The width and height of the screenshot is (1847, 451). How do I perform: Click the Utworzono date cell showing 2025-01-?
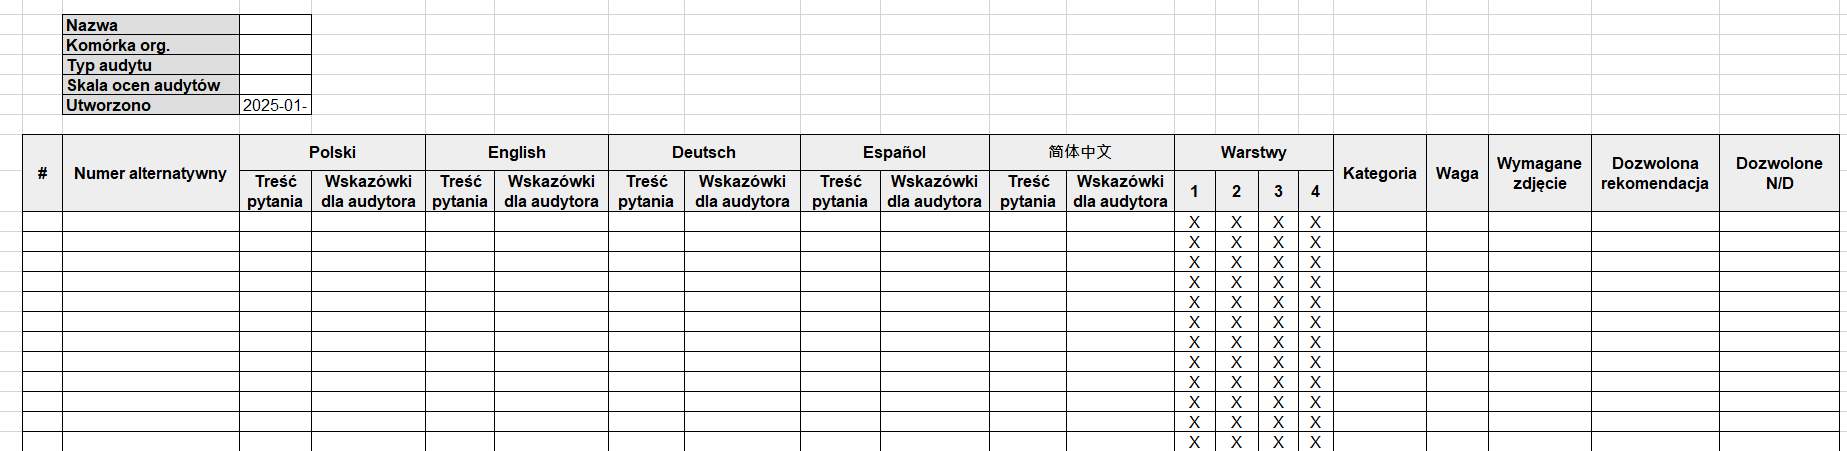(275, 105)
